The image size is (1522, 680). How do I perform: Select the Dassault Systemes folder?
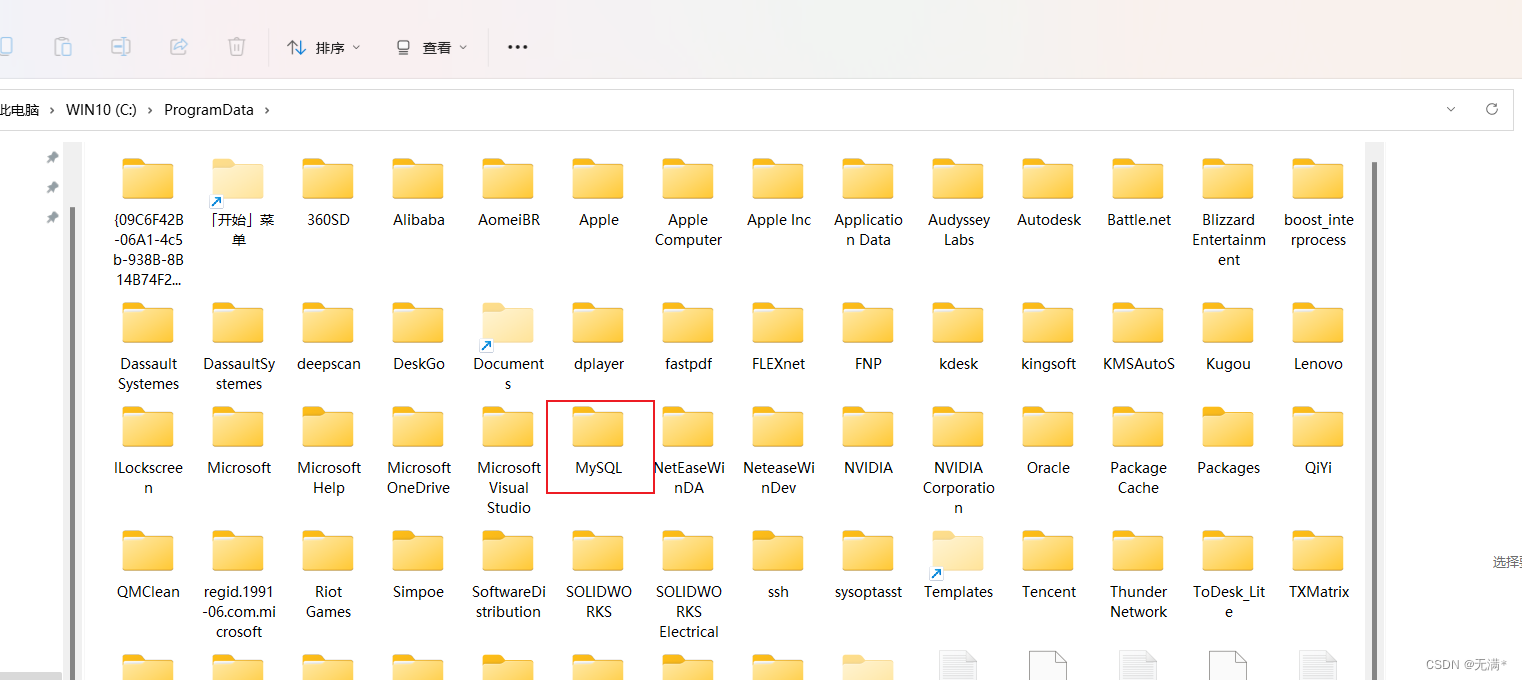point(148,347)
